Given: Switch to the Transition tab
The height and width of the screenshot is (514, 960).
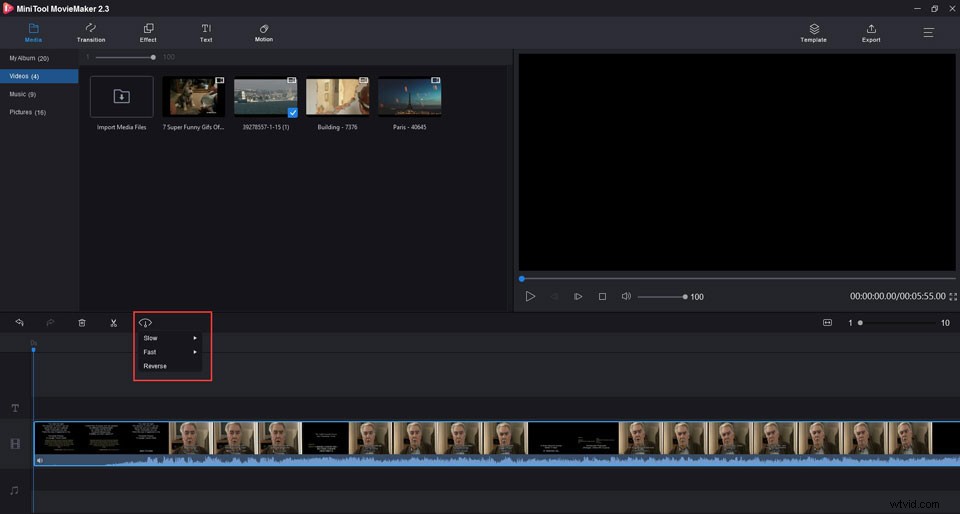Looking at the screenshot, I should (91, 32).
